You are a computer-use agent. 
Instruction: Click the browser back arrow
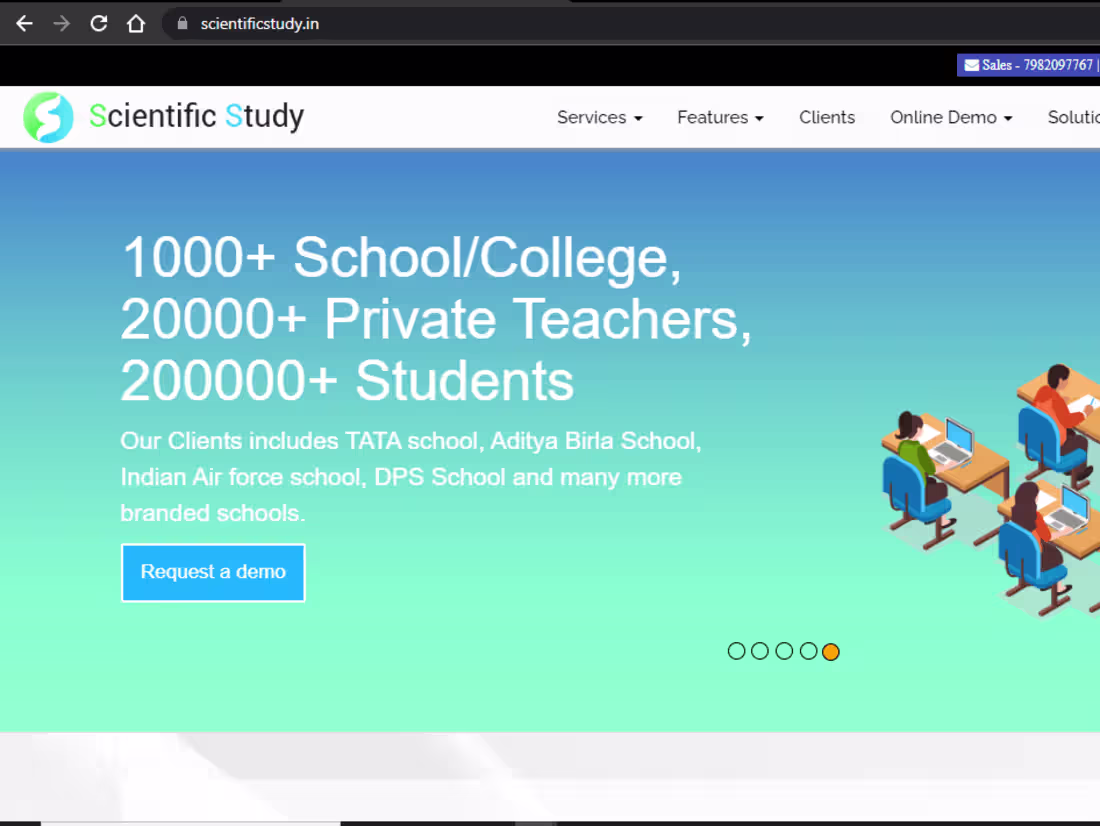[23, 23]
